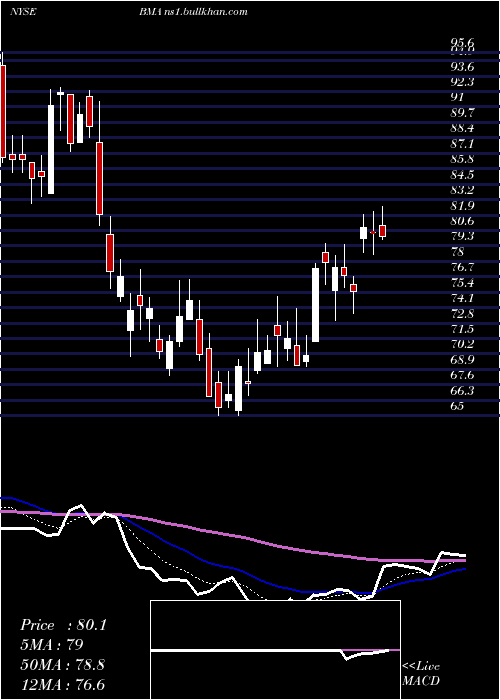Click the Price : 80.1 readout
500x700 pixels.
pos(63,625)
